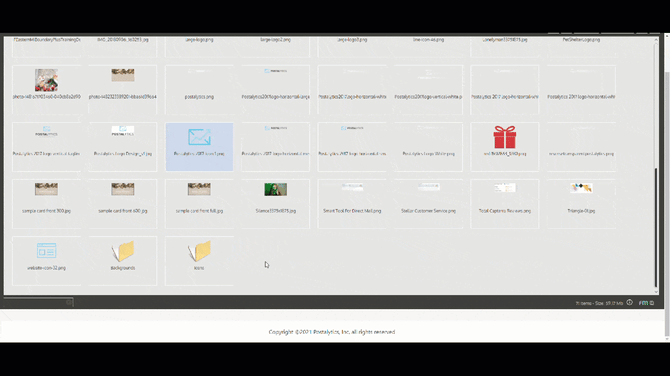670x376 pixels.
Task: Select Postalytics Logo Design_v1.jpg thumbnail
Action: [123, 131]
